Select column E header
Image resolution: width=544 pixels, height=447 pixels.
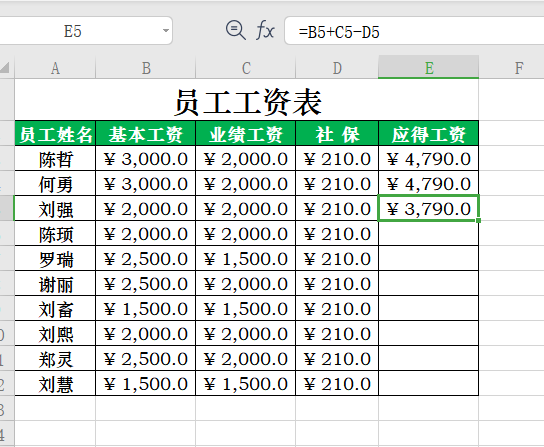[428, 67]
